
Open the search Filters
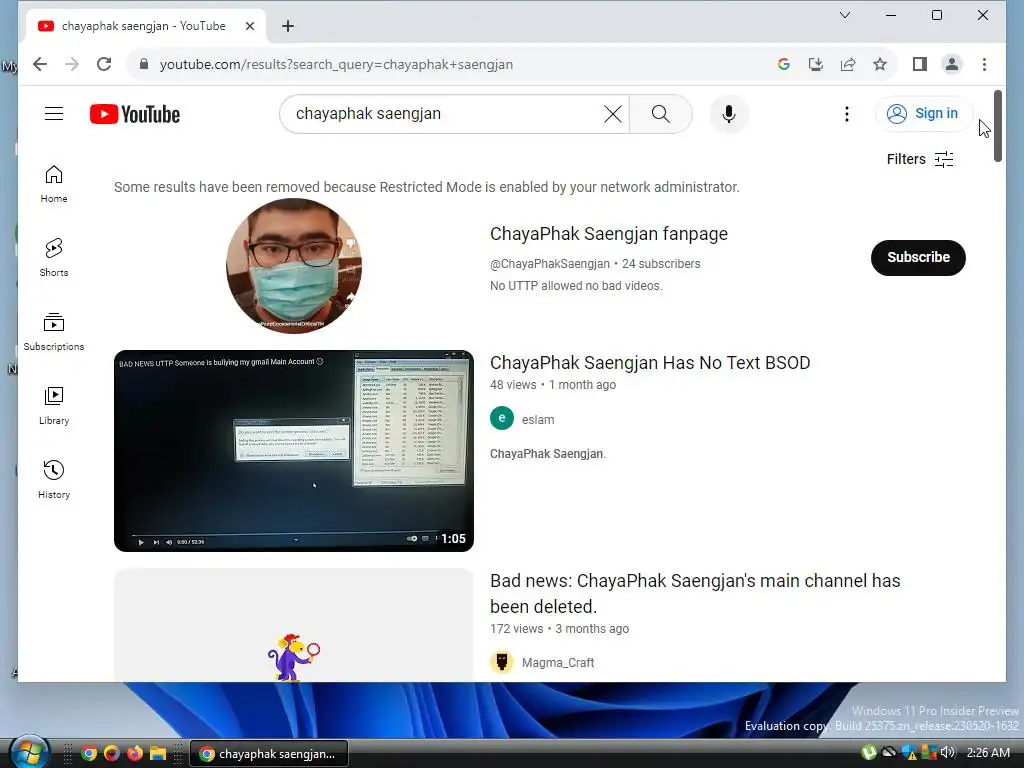920,159
